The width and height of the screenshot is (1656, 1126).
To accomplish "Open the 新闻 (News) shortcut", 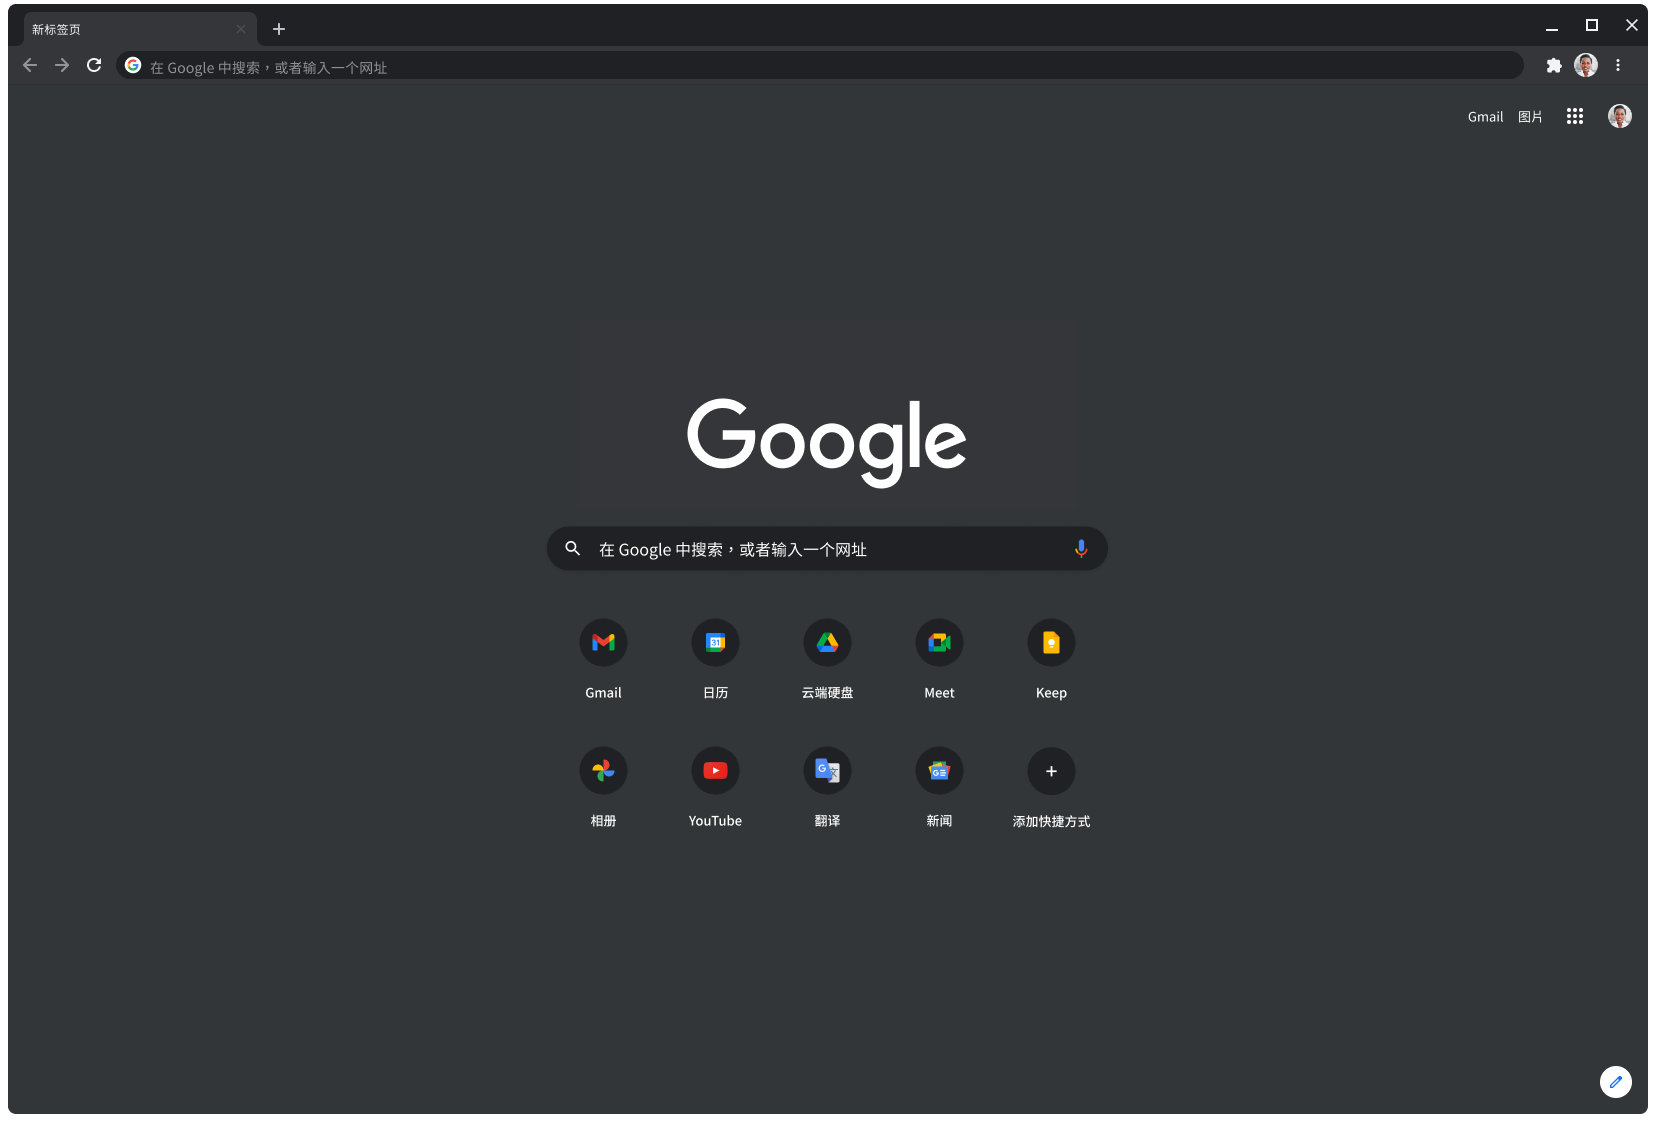I will (x=939, y=770).
